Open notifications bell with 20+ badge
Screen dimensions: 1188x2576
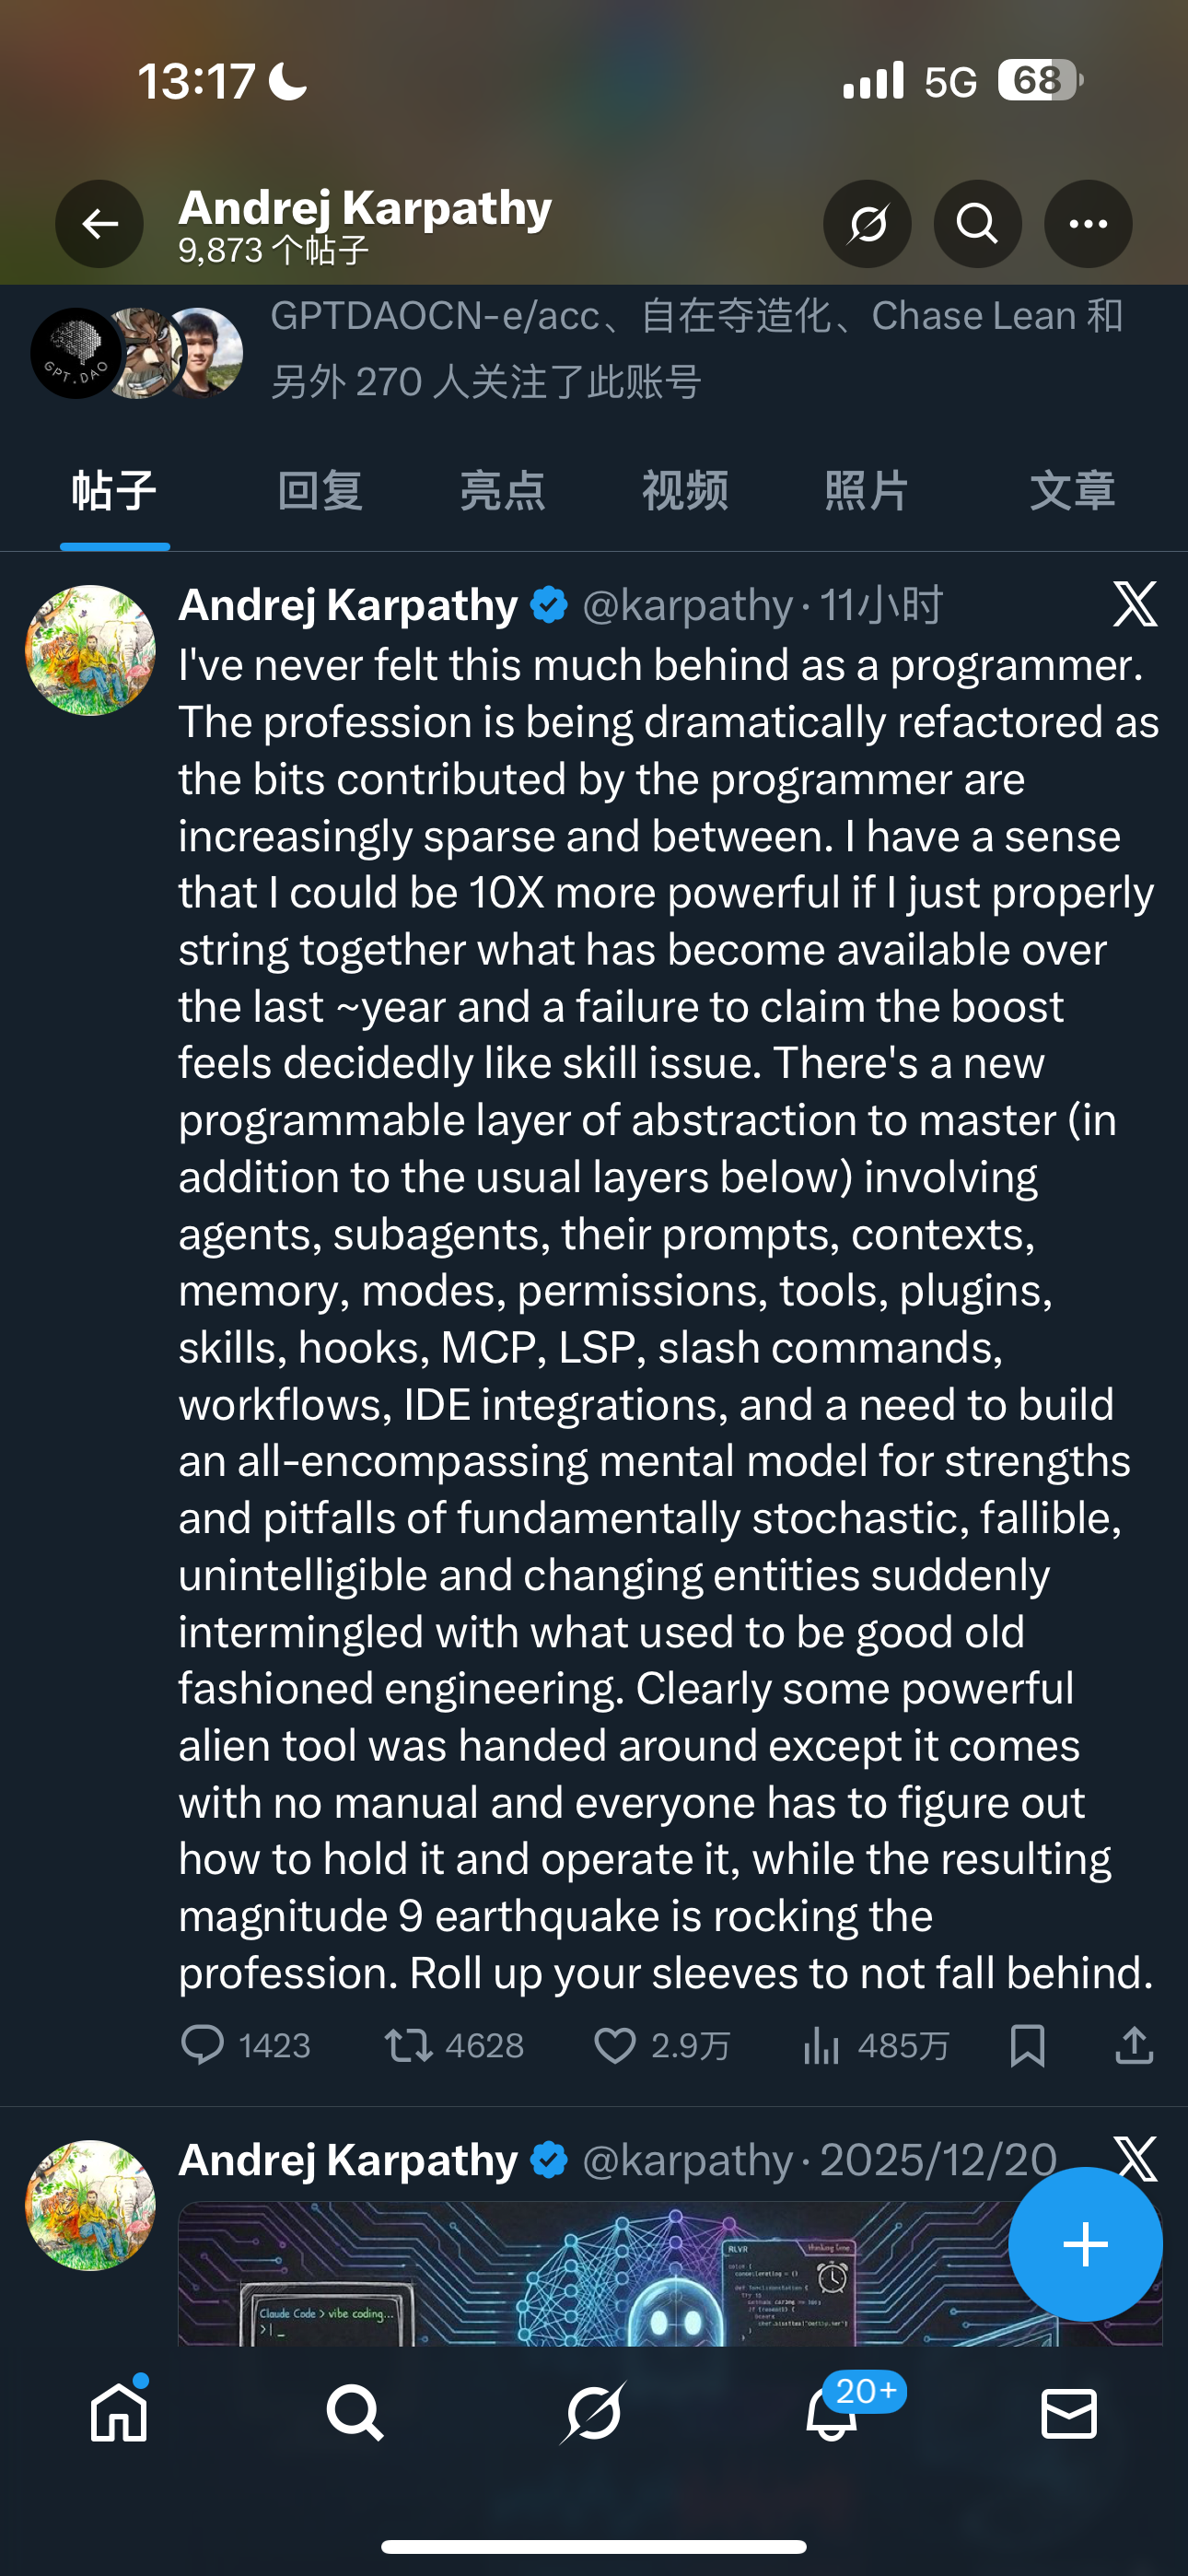pyautogui.click(x=832, y=2414)
